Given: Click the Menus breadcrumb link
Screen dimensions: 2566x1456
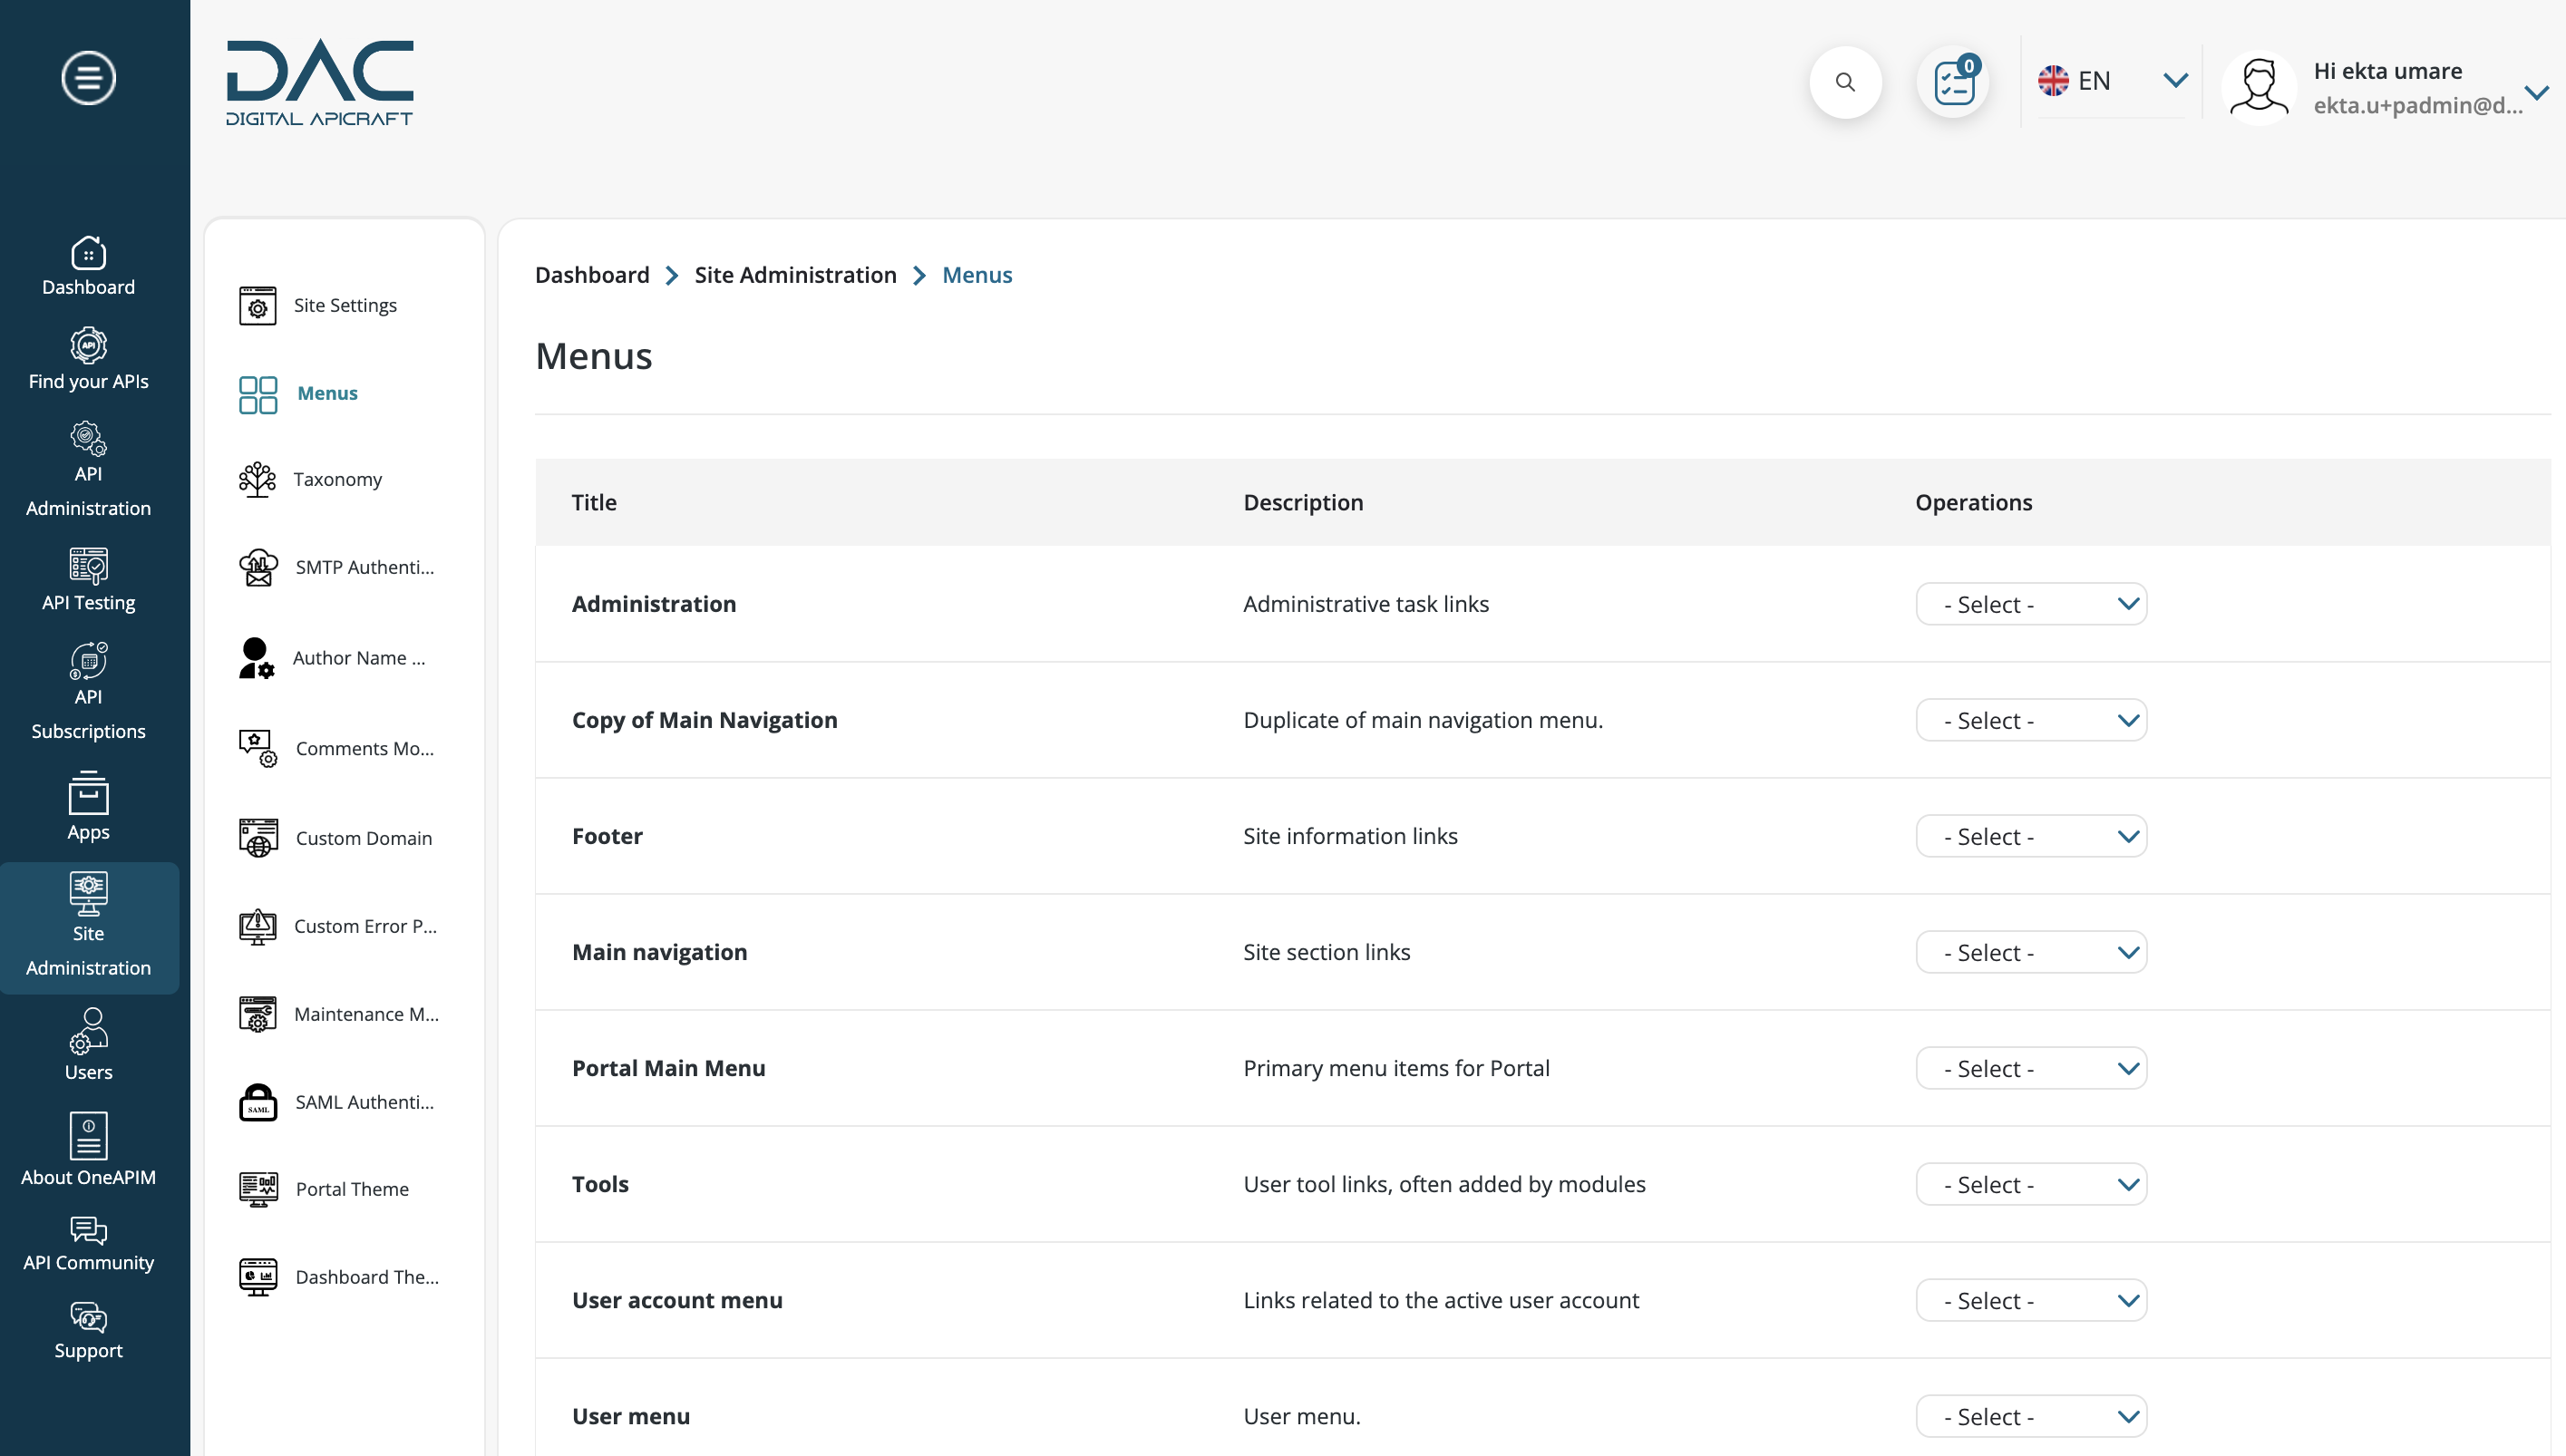Looking at the screenshot, I should coord(978,273).
